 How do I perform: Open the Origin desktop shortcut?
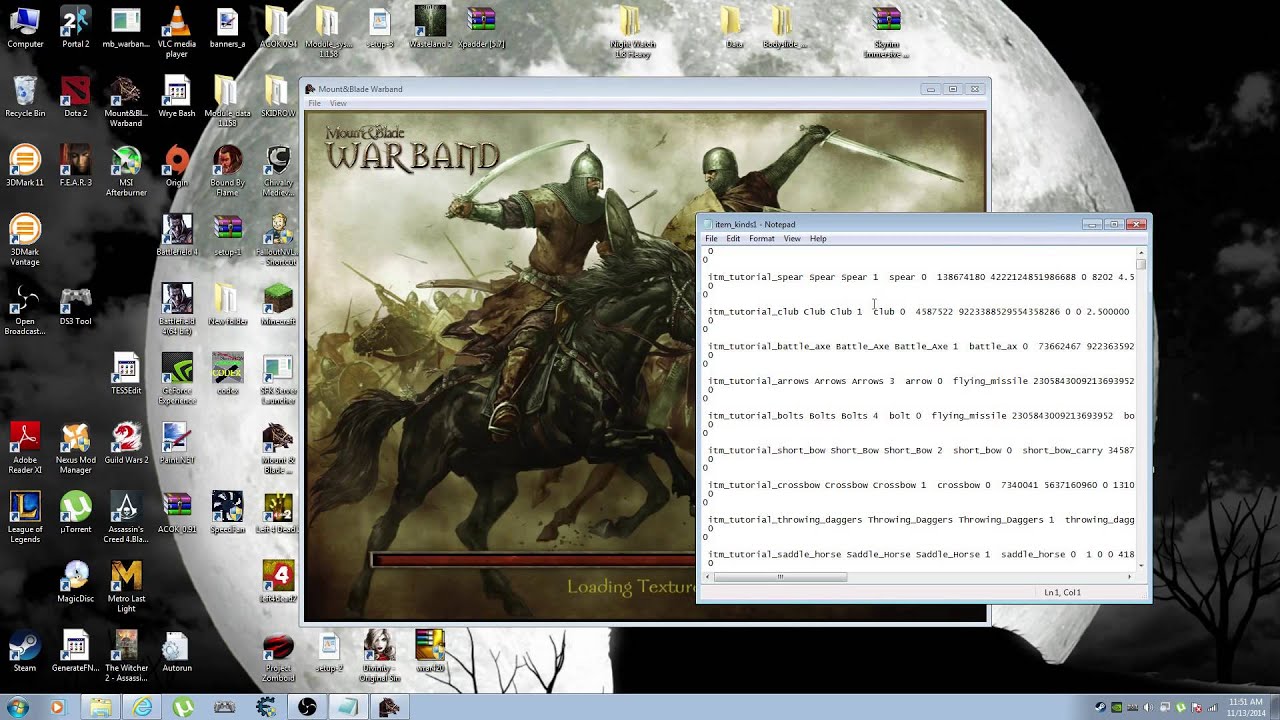176,166
